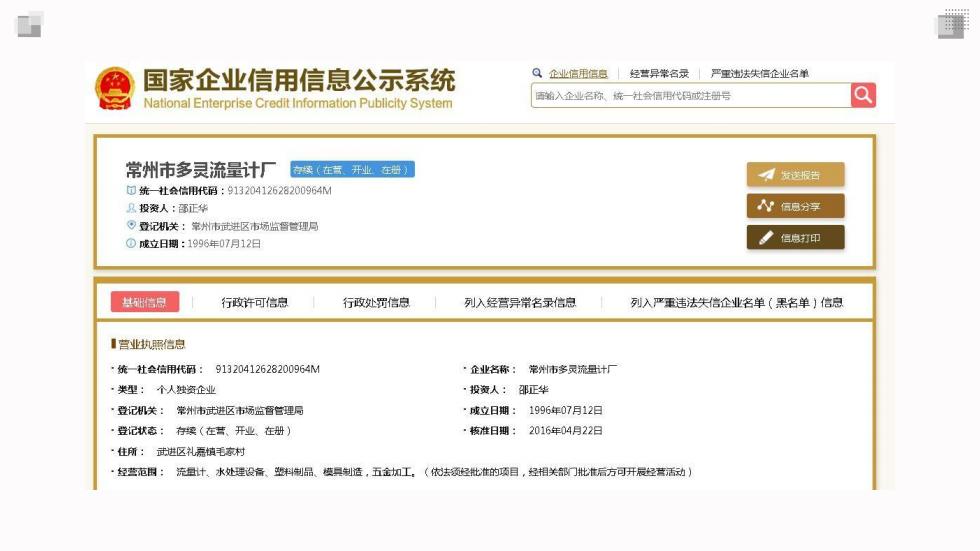Screen dimensions: 980x551
Task: Click the info icon beside 成立日期
Action: coord(131,244)
